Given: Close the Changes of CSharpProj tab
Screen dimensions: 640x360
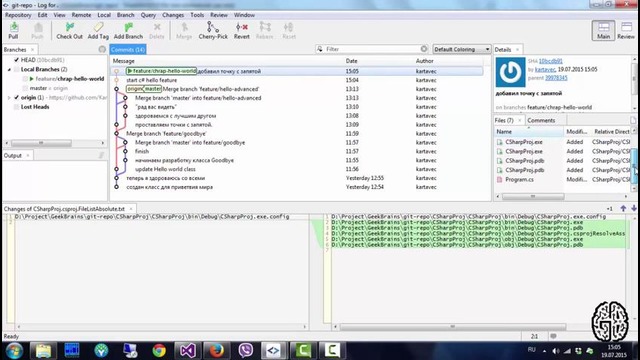Looking at the screenshot, I should pyautogui.click(x=131, y=209).
